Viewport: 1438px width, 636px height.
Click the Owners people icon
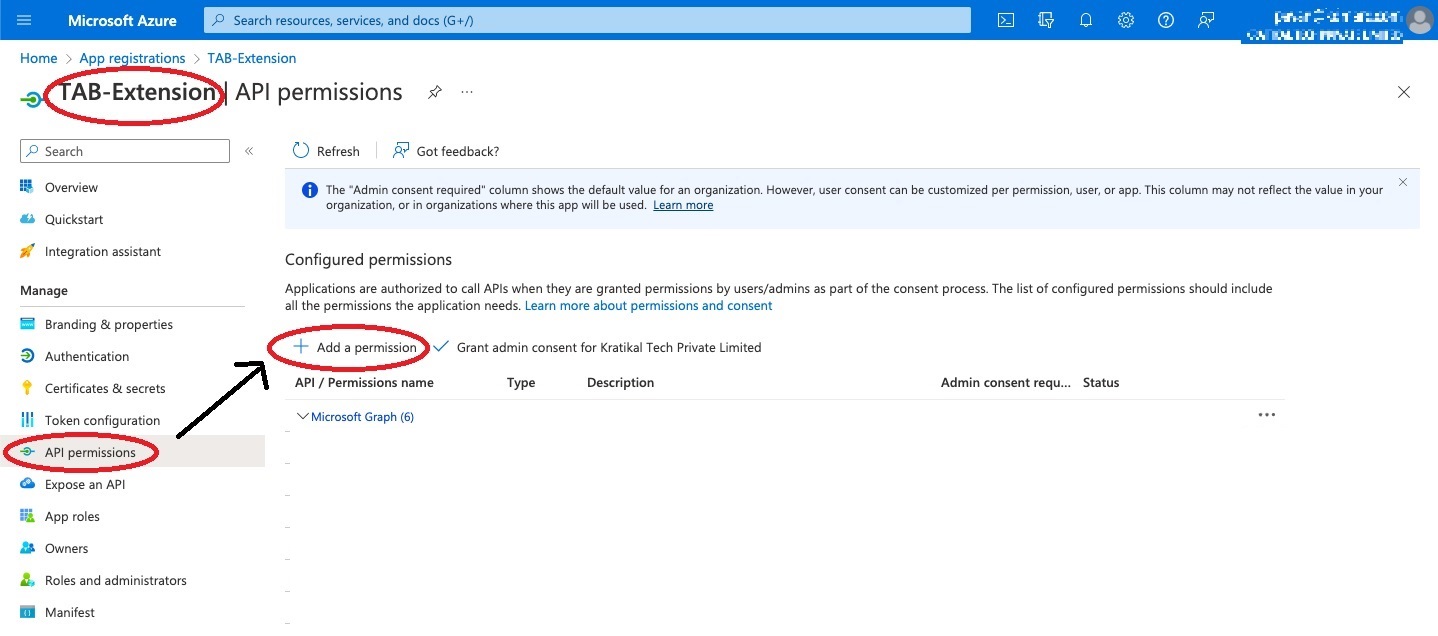pyautogui.click(x=27, y=548)
